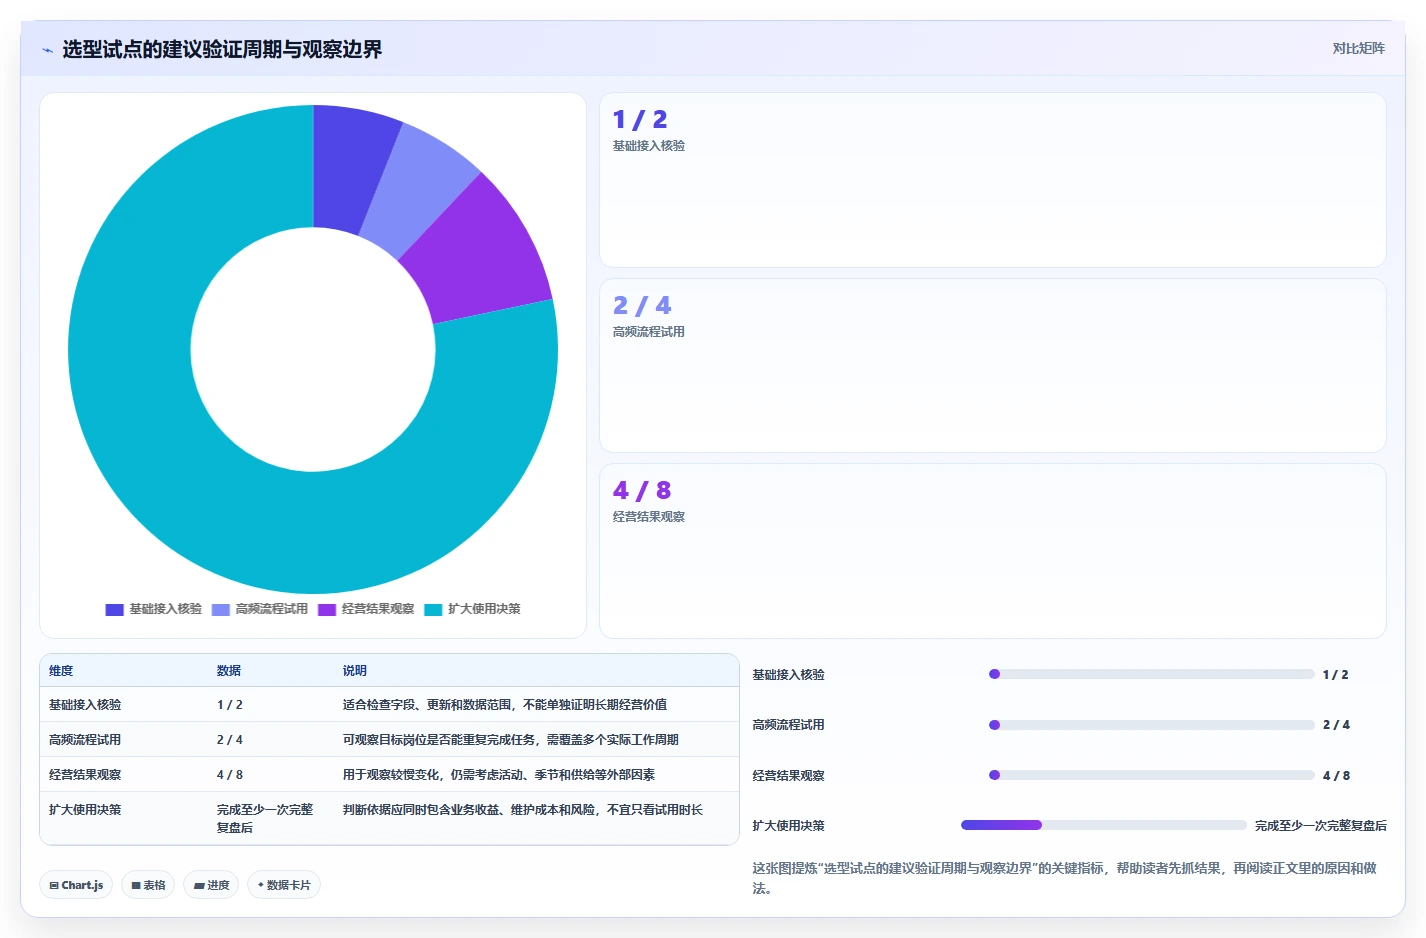Click the dark indigo donut segment
The width and height of the screenshot is (1426, 938).
(x=345, y=165)
